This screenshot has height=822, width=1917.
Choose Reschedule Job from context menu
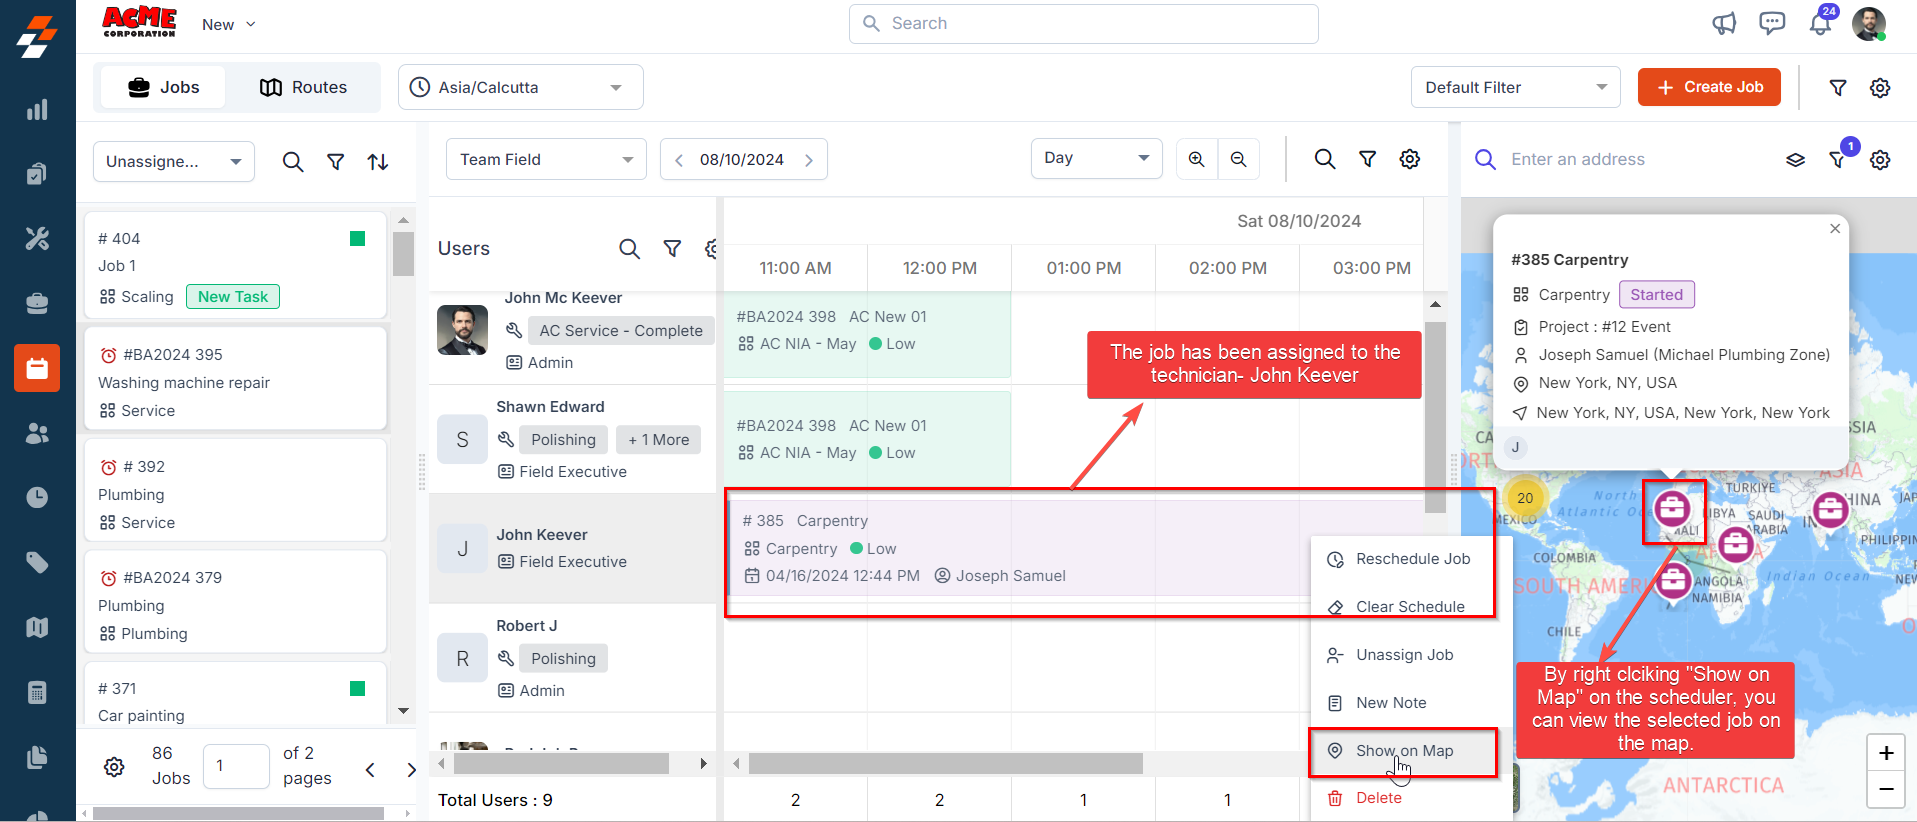(1411, 559)
